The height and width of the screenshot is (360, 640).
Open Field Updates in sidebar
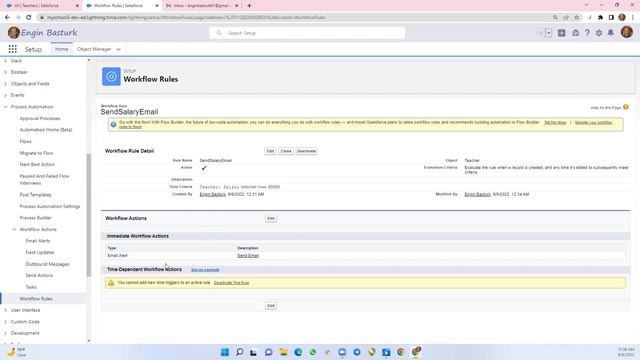click(x=40, y=252)
